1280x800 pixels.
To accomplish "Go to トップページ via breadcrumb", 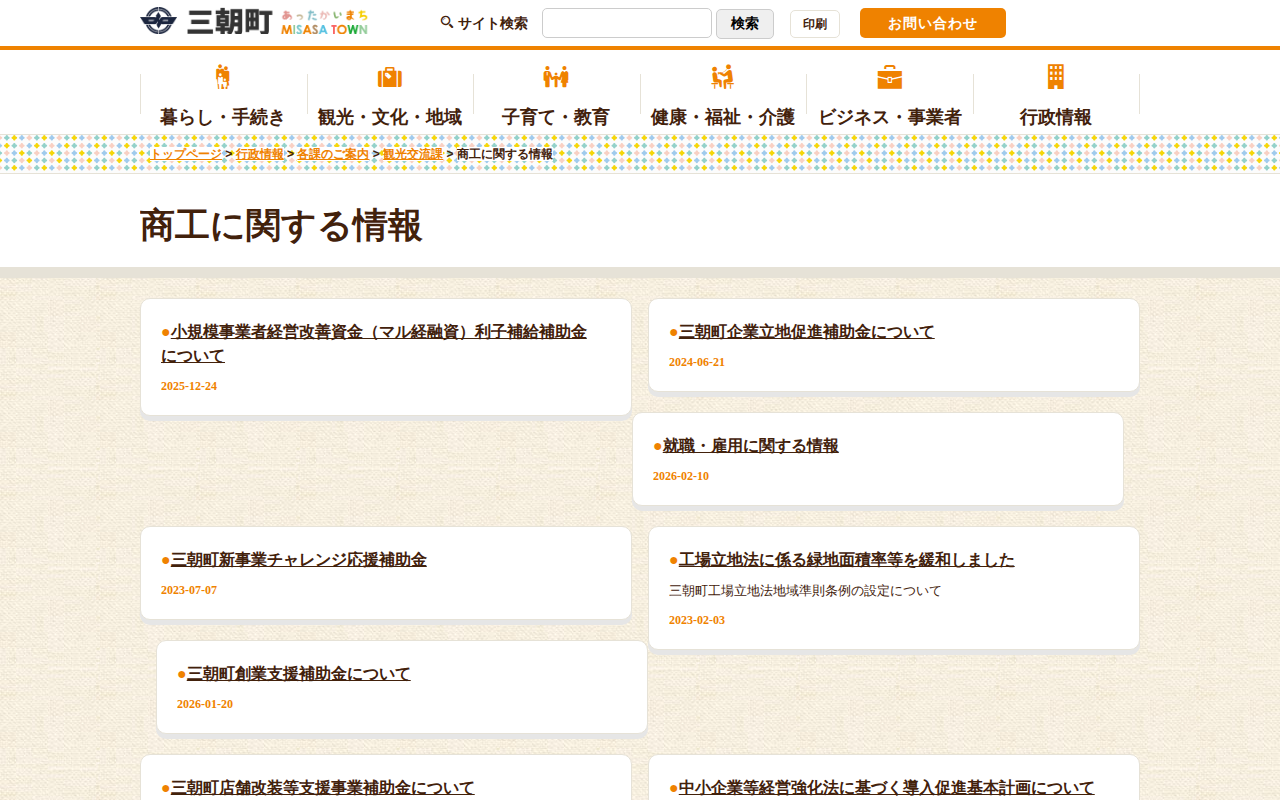I will click(x=185, y=154).
